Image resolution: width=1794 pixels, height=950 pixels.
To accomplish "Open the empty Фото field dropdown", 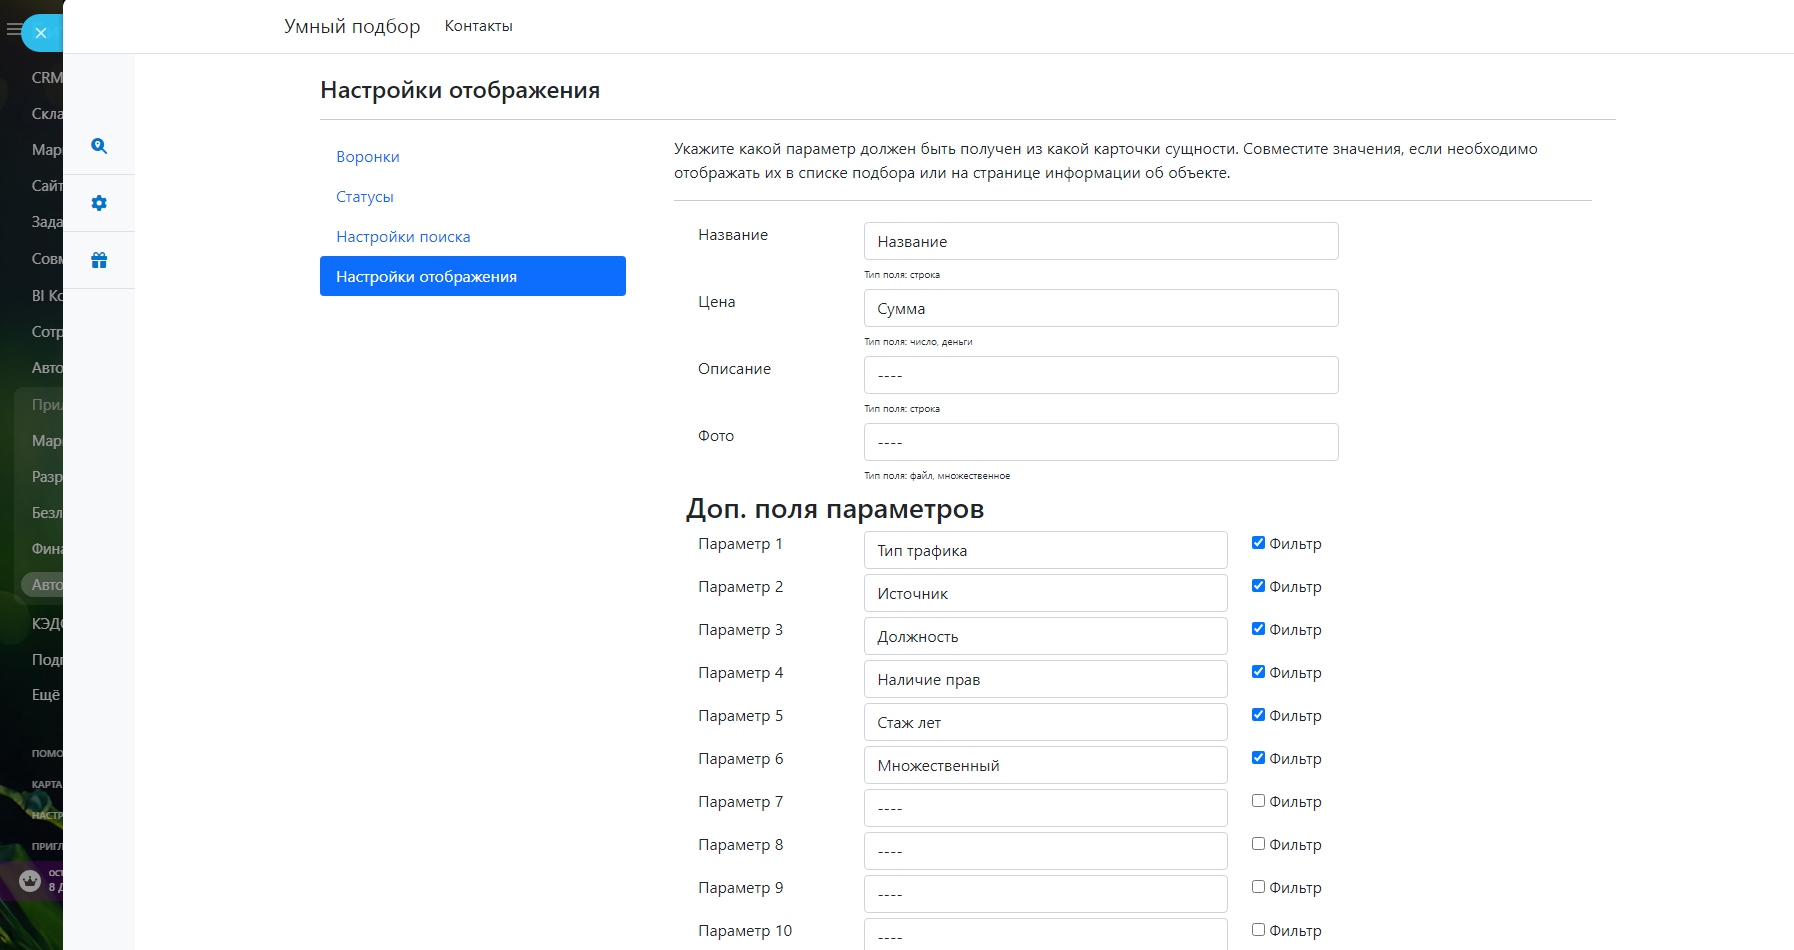I will [1100, 442].
